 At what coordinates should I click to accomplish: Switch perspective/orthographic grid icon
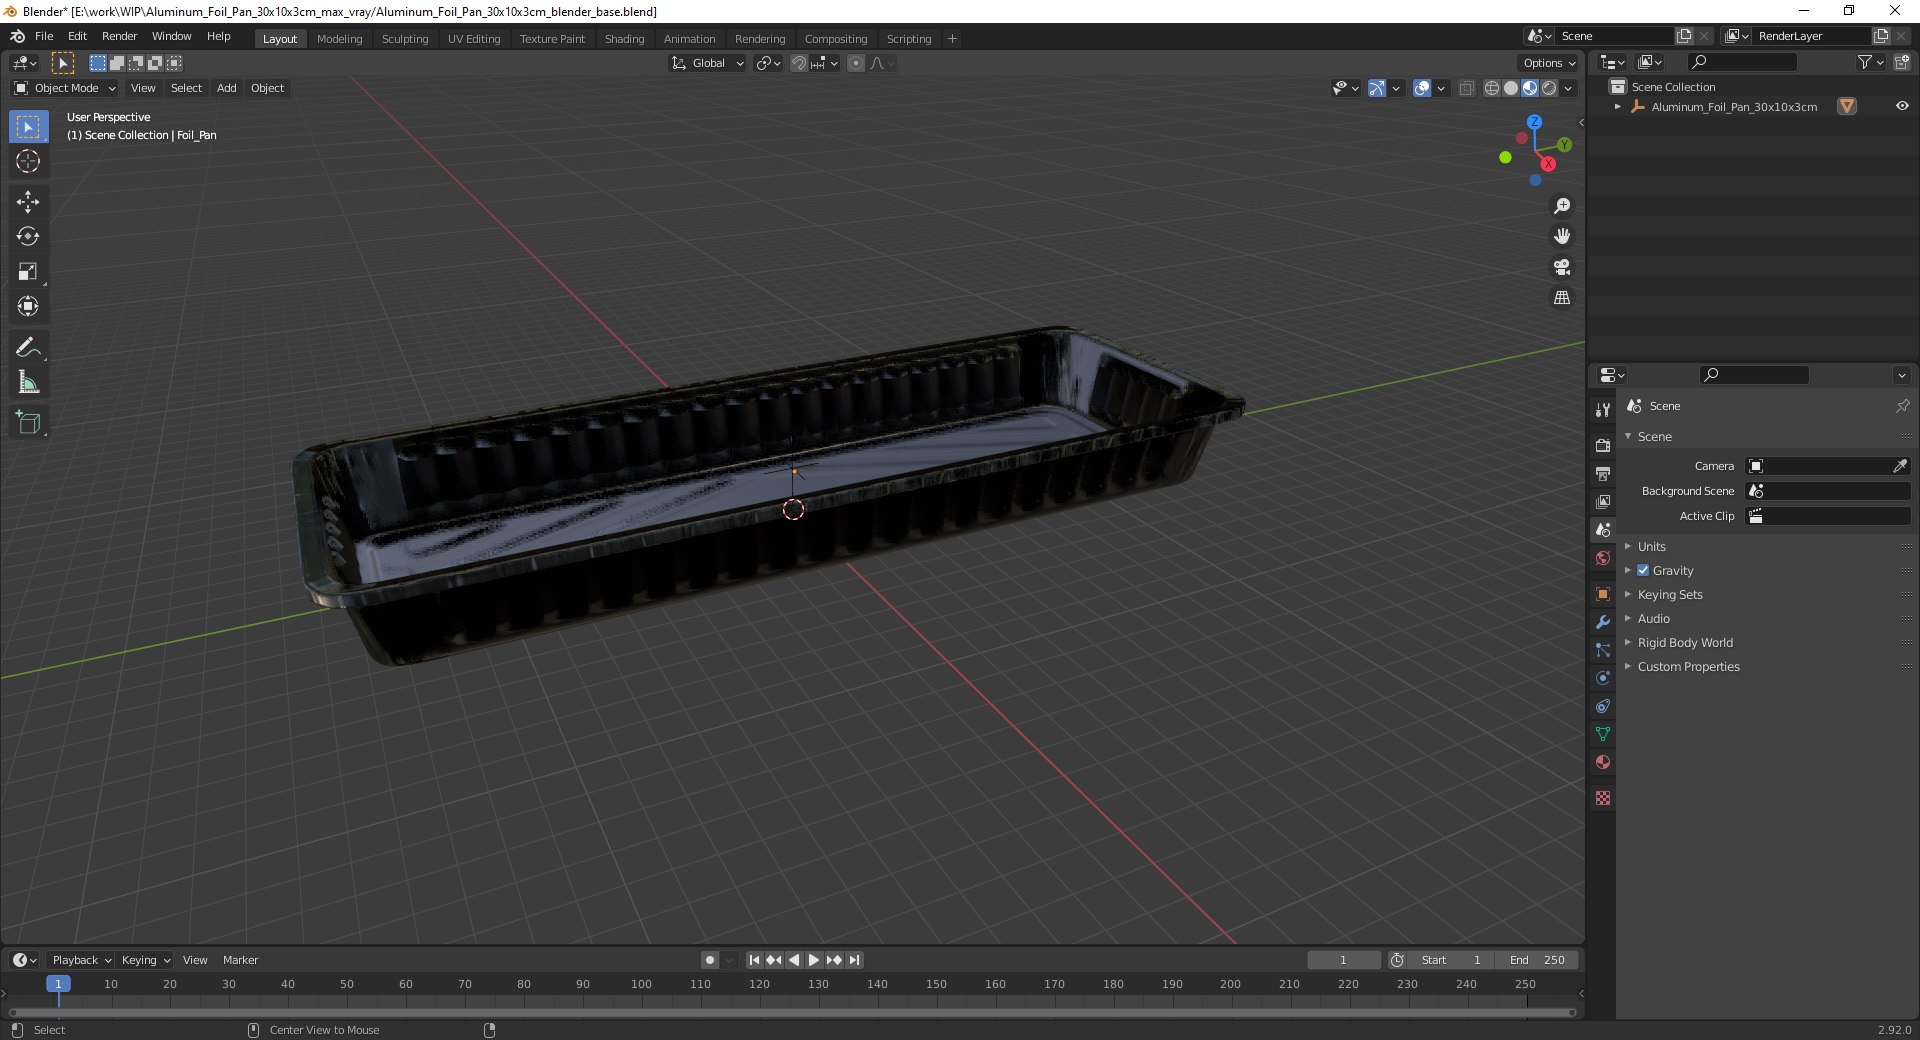1562,298
